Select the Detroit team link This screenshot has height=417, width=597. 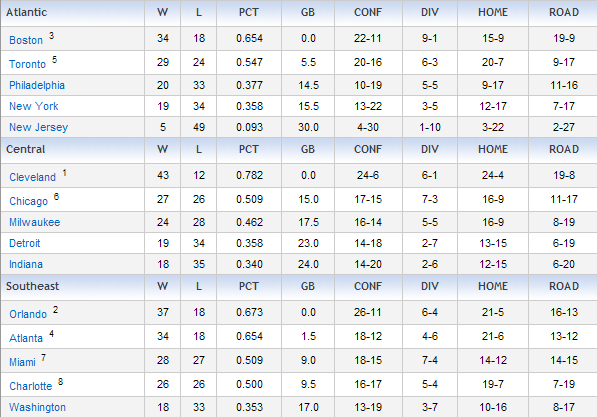25,243
